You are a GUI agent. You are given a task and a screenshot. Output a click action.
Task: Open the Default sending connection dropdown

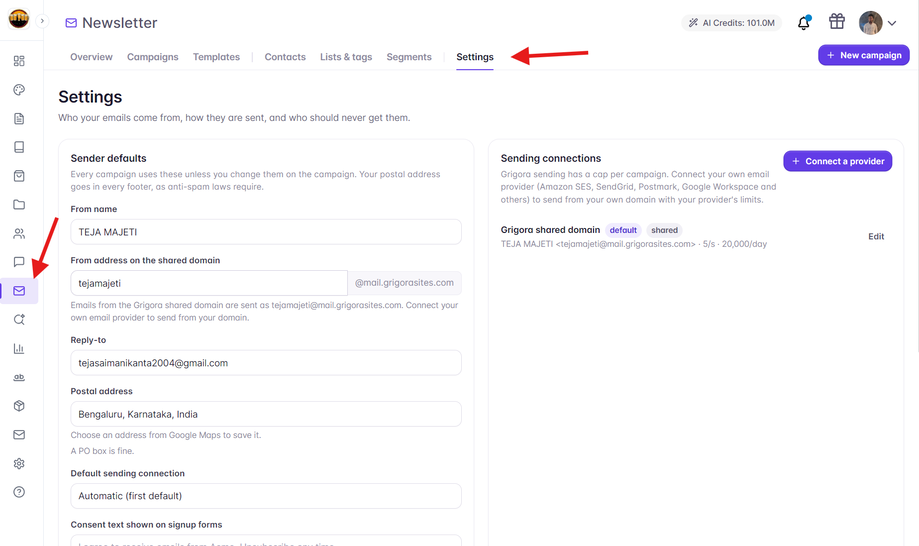[x=266, y=496]
